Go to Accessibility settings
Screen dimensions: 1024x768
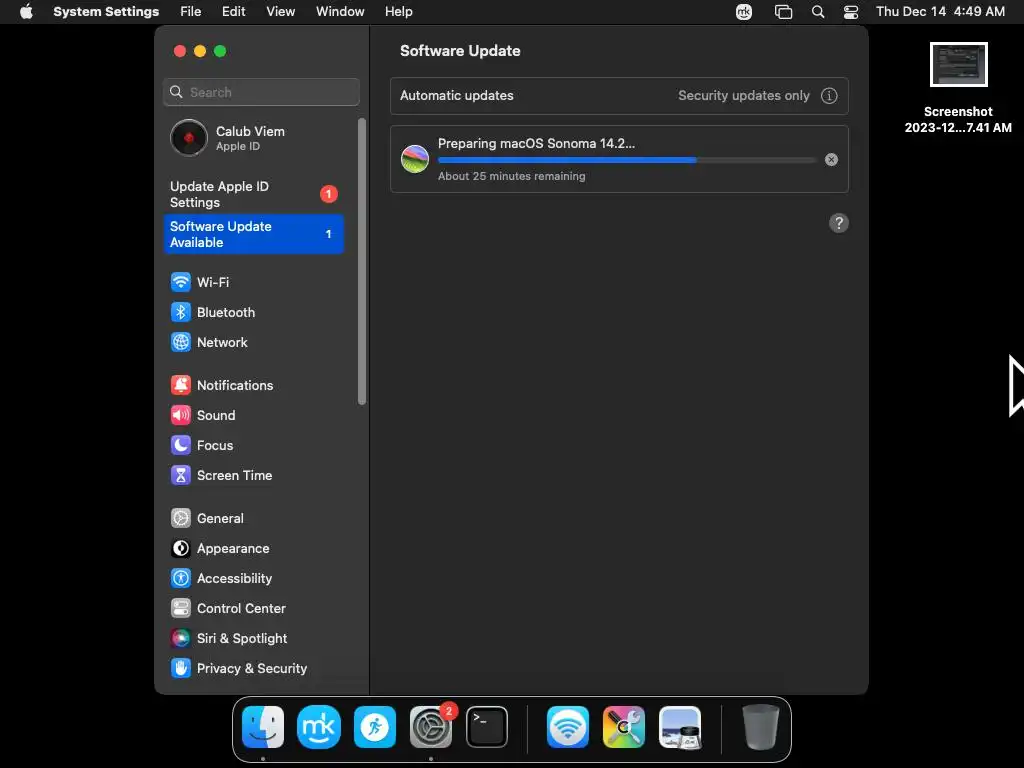(253, 579)
